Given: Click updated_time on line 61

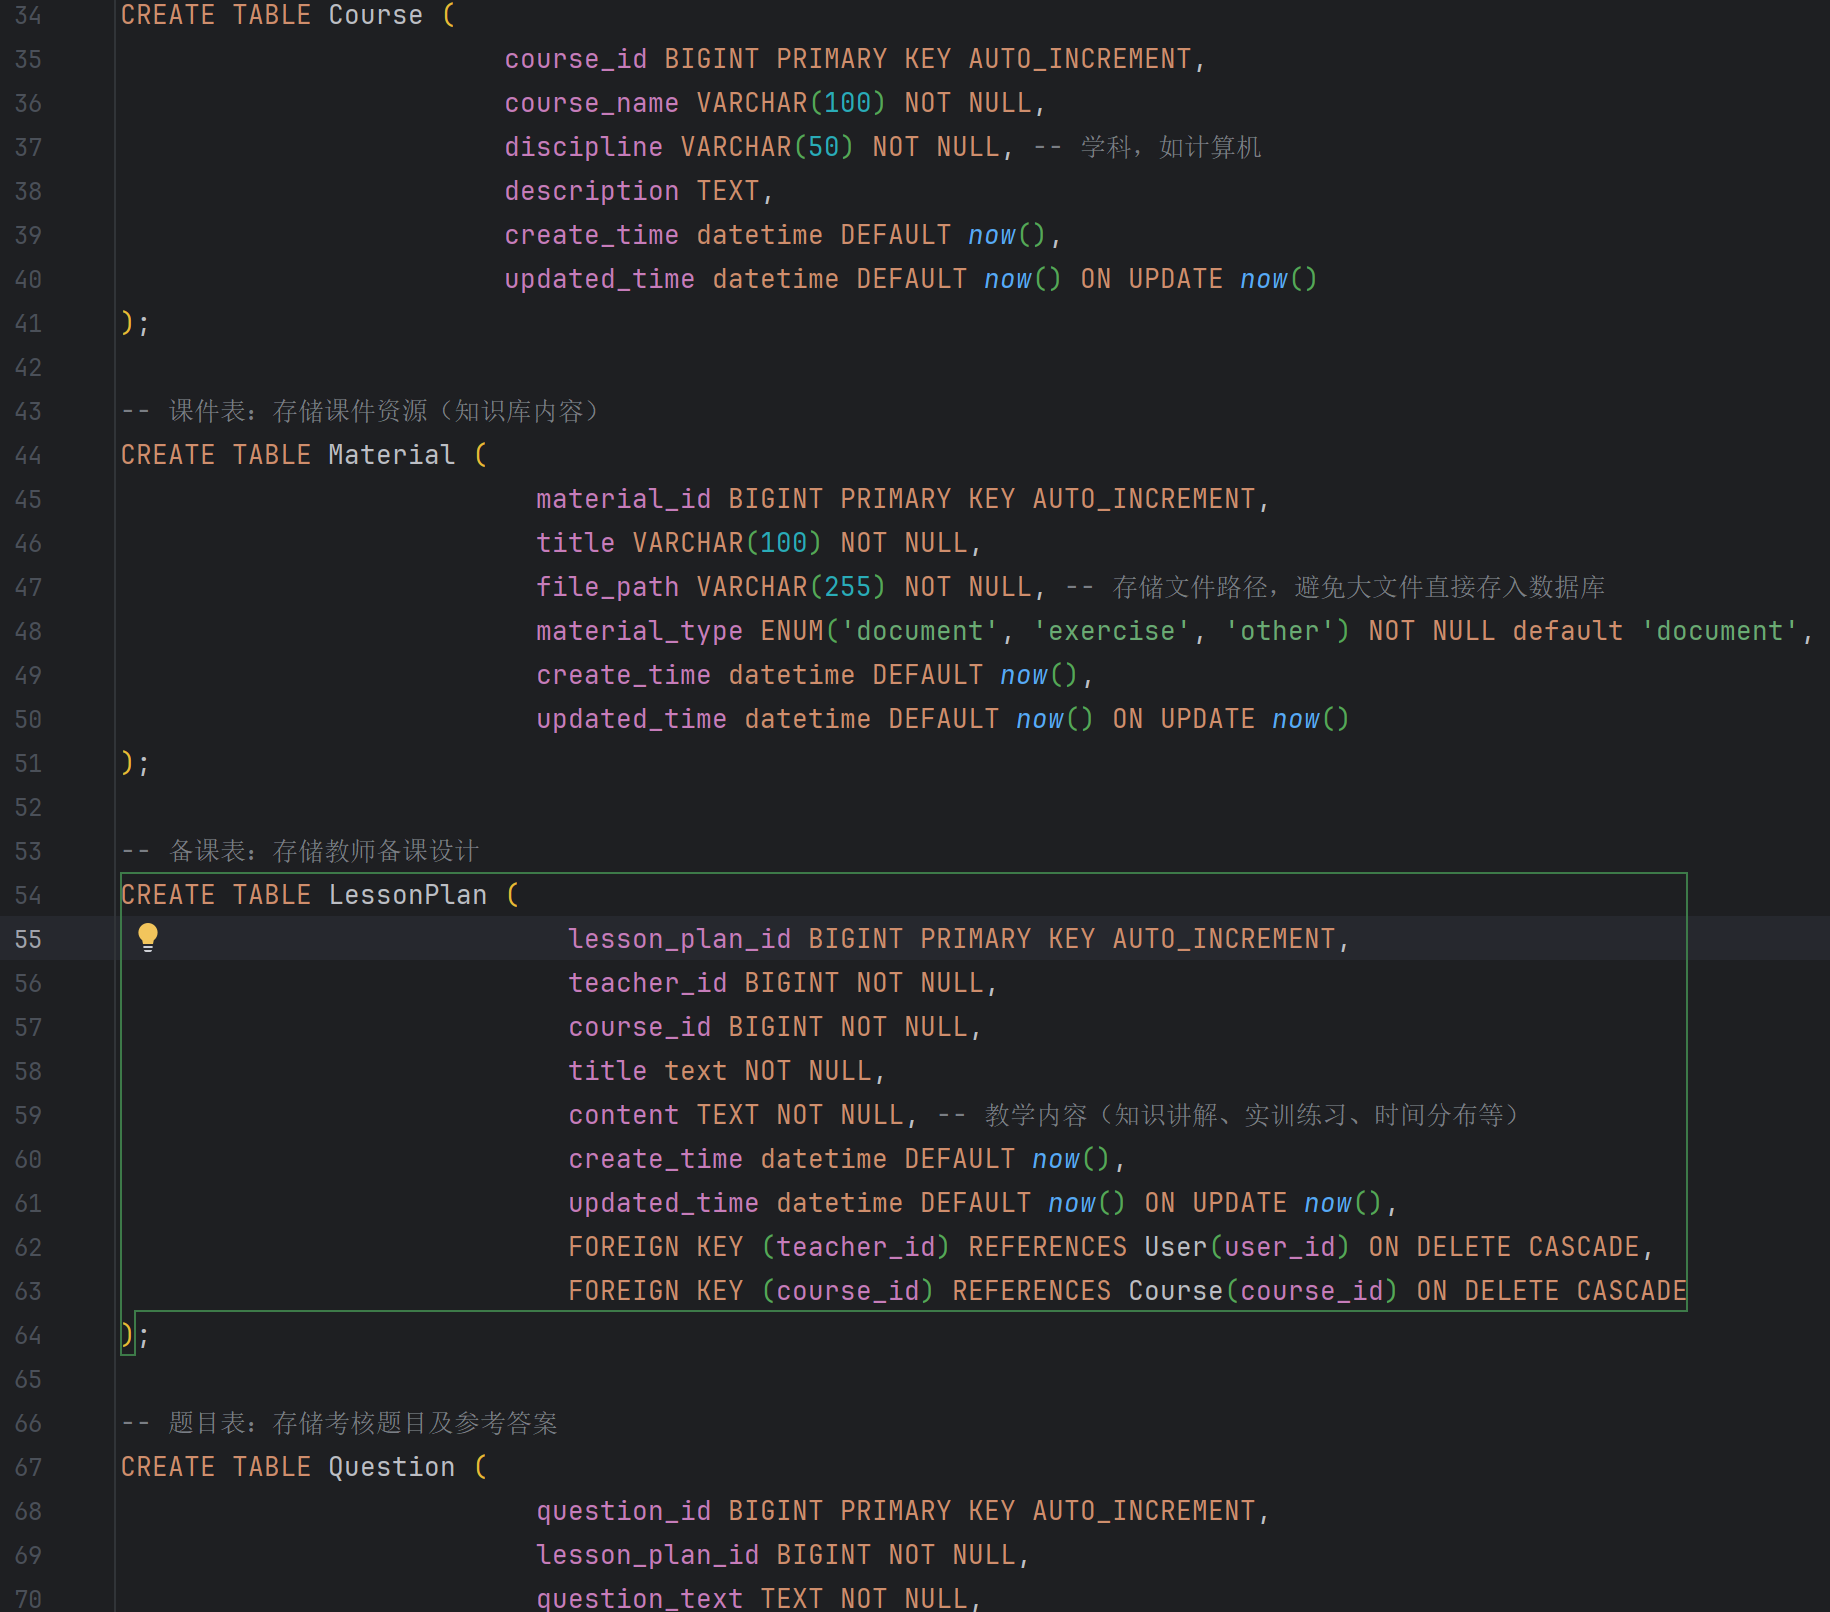Looking at the screenshot, I should coord(664,1203).
